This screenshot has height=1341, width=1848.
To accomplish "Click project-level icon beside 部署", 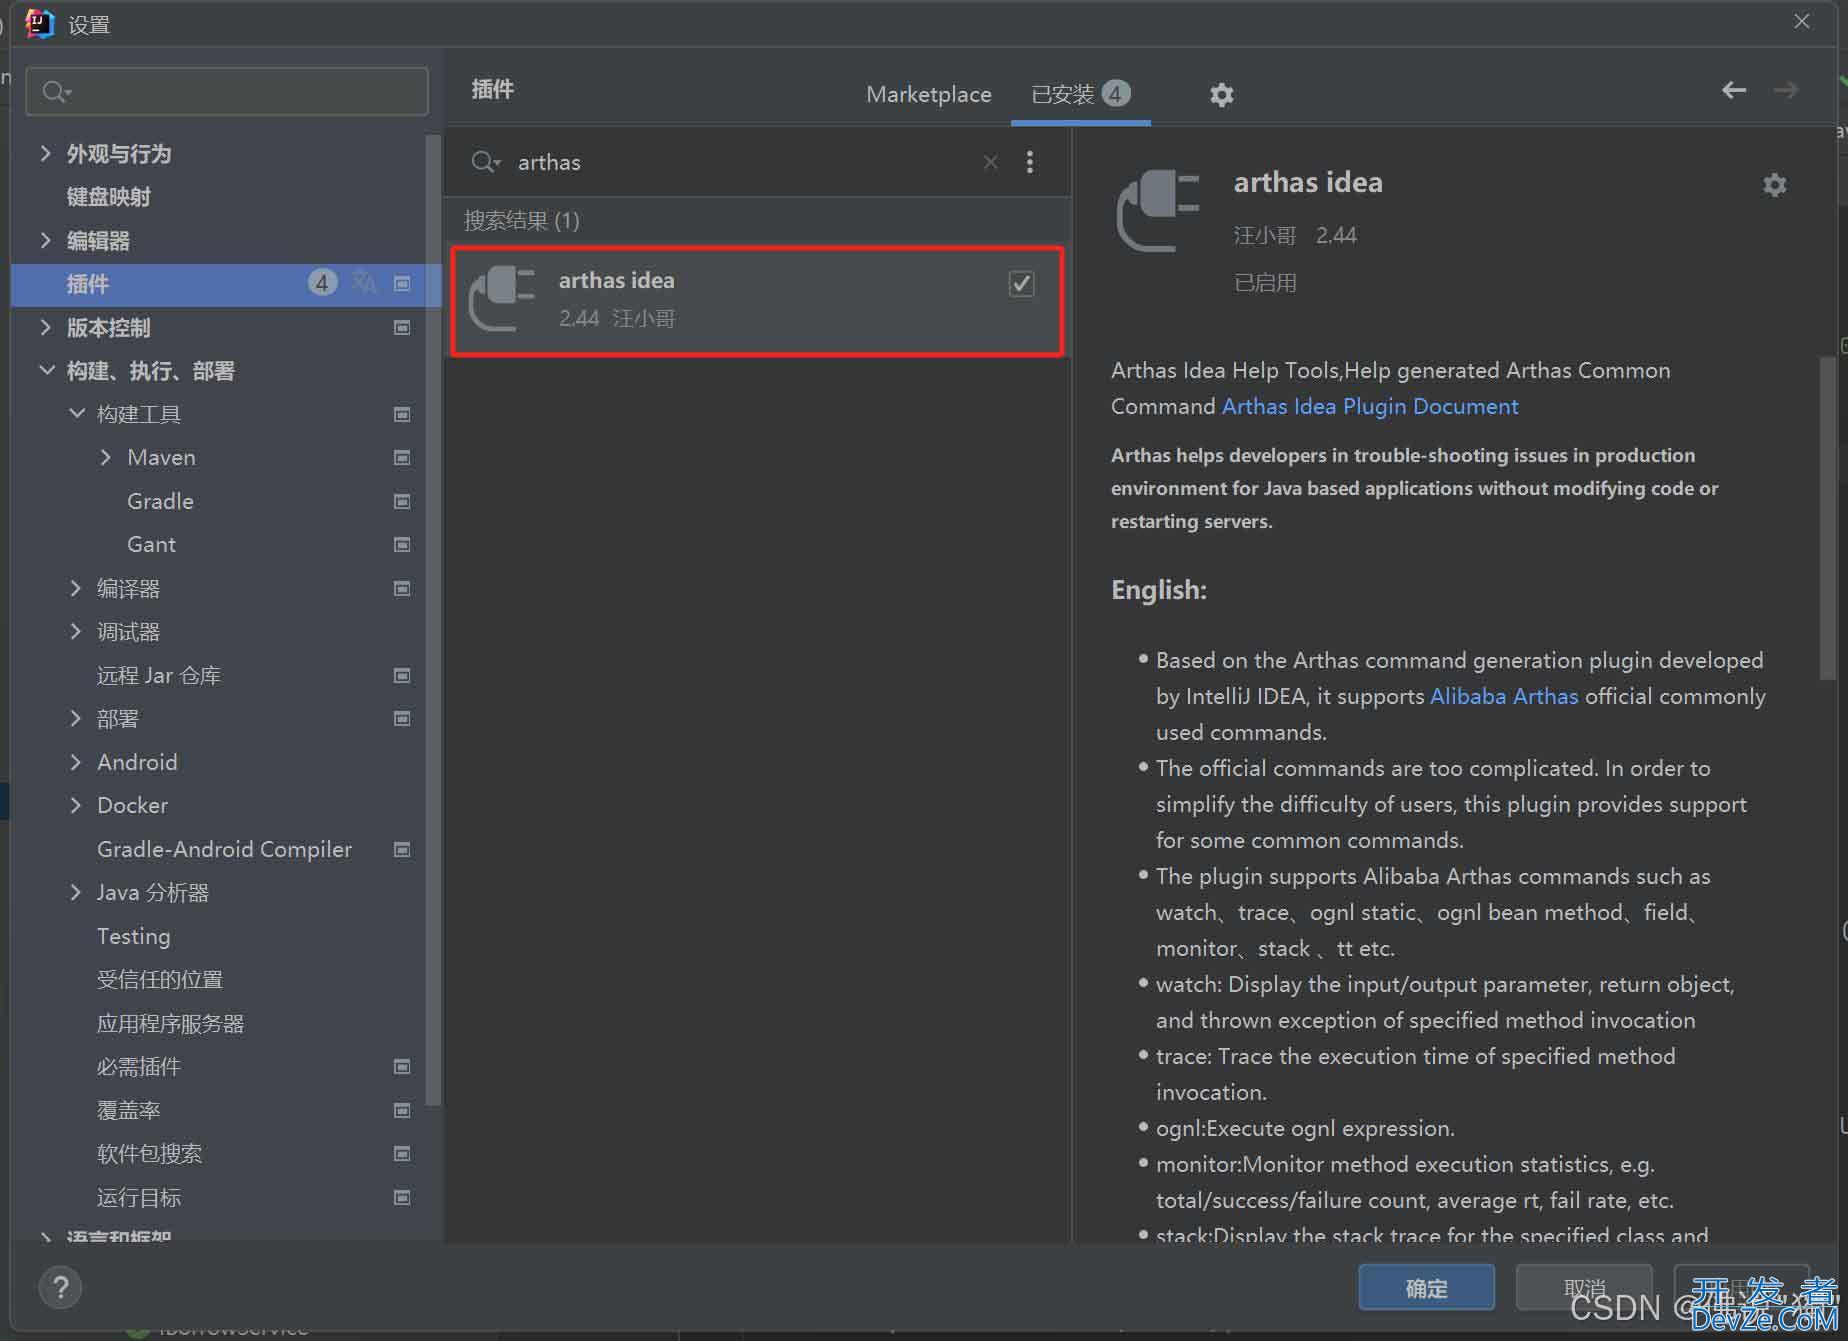I will [x=402, y=719].
